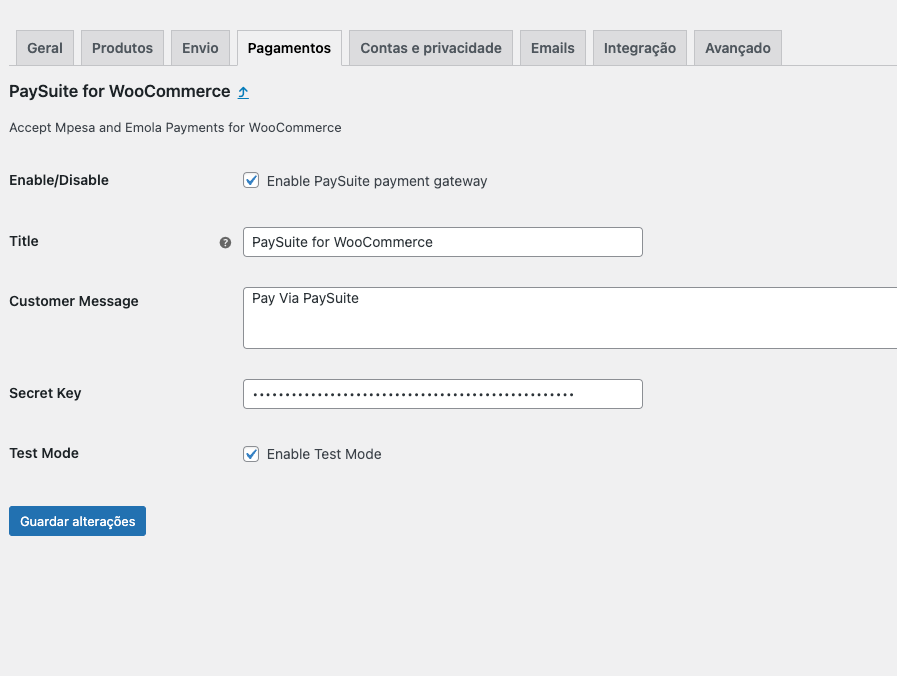Switch to the Integração tab
The image size is (897, 676).
pos(640,48)
